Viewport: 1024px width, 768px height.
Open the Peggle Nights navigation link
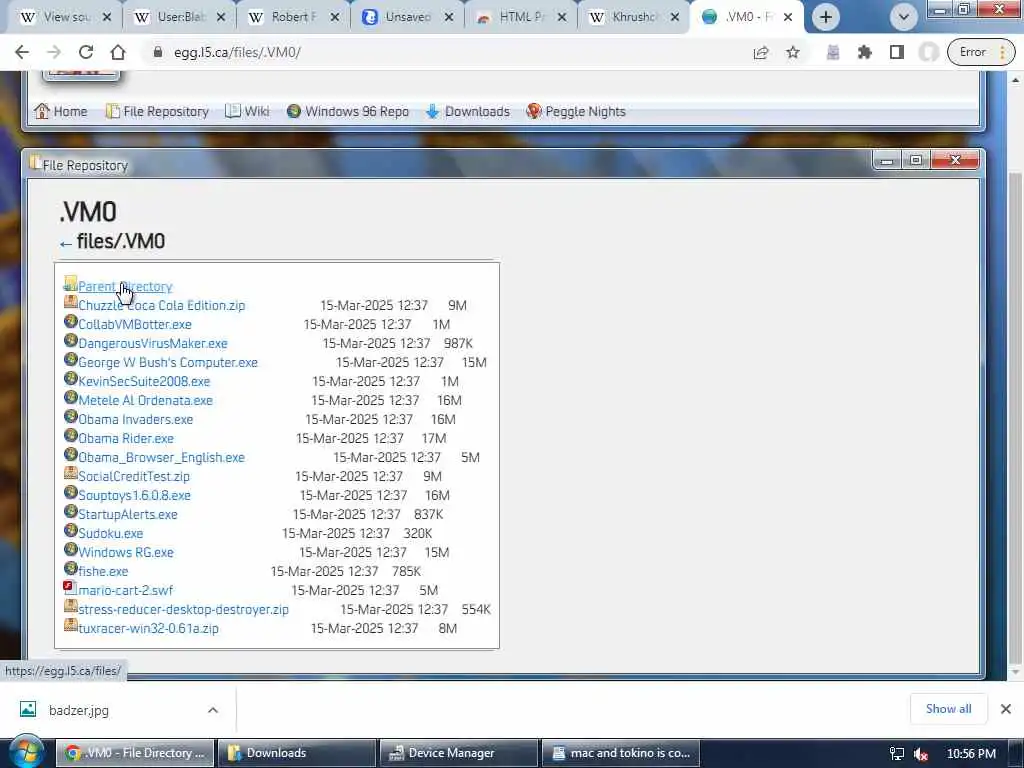[x=576, y=111]
